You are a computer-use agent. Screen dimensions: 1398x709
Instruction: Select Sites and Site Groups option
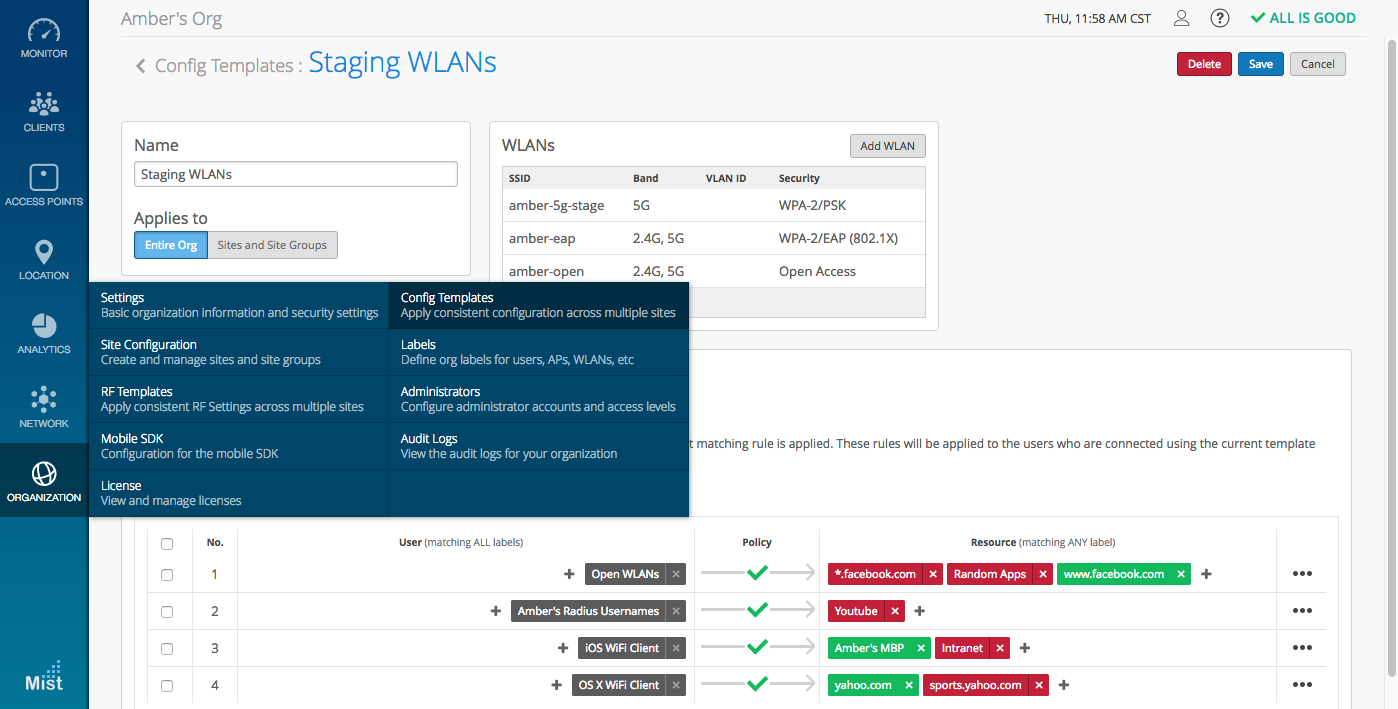tap(272, 245)
